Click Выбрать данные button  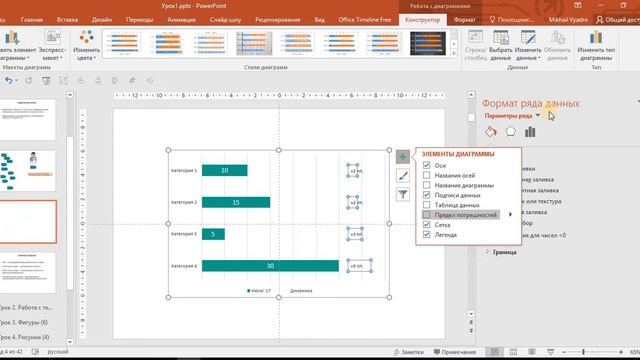[x=501, y=45]
